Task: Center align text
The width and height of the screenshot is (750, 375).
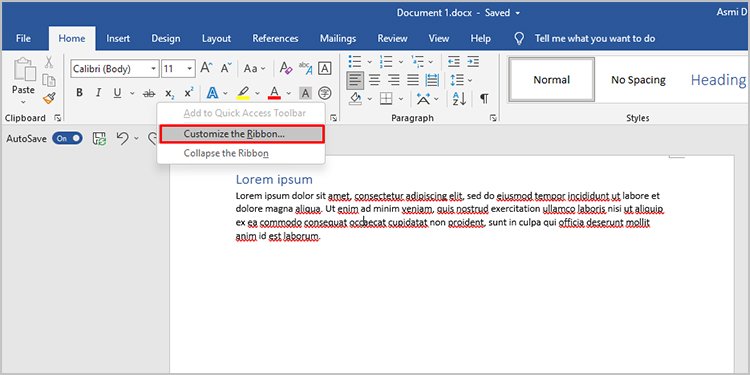Action: coord(375,80)
